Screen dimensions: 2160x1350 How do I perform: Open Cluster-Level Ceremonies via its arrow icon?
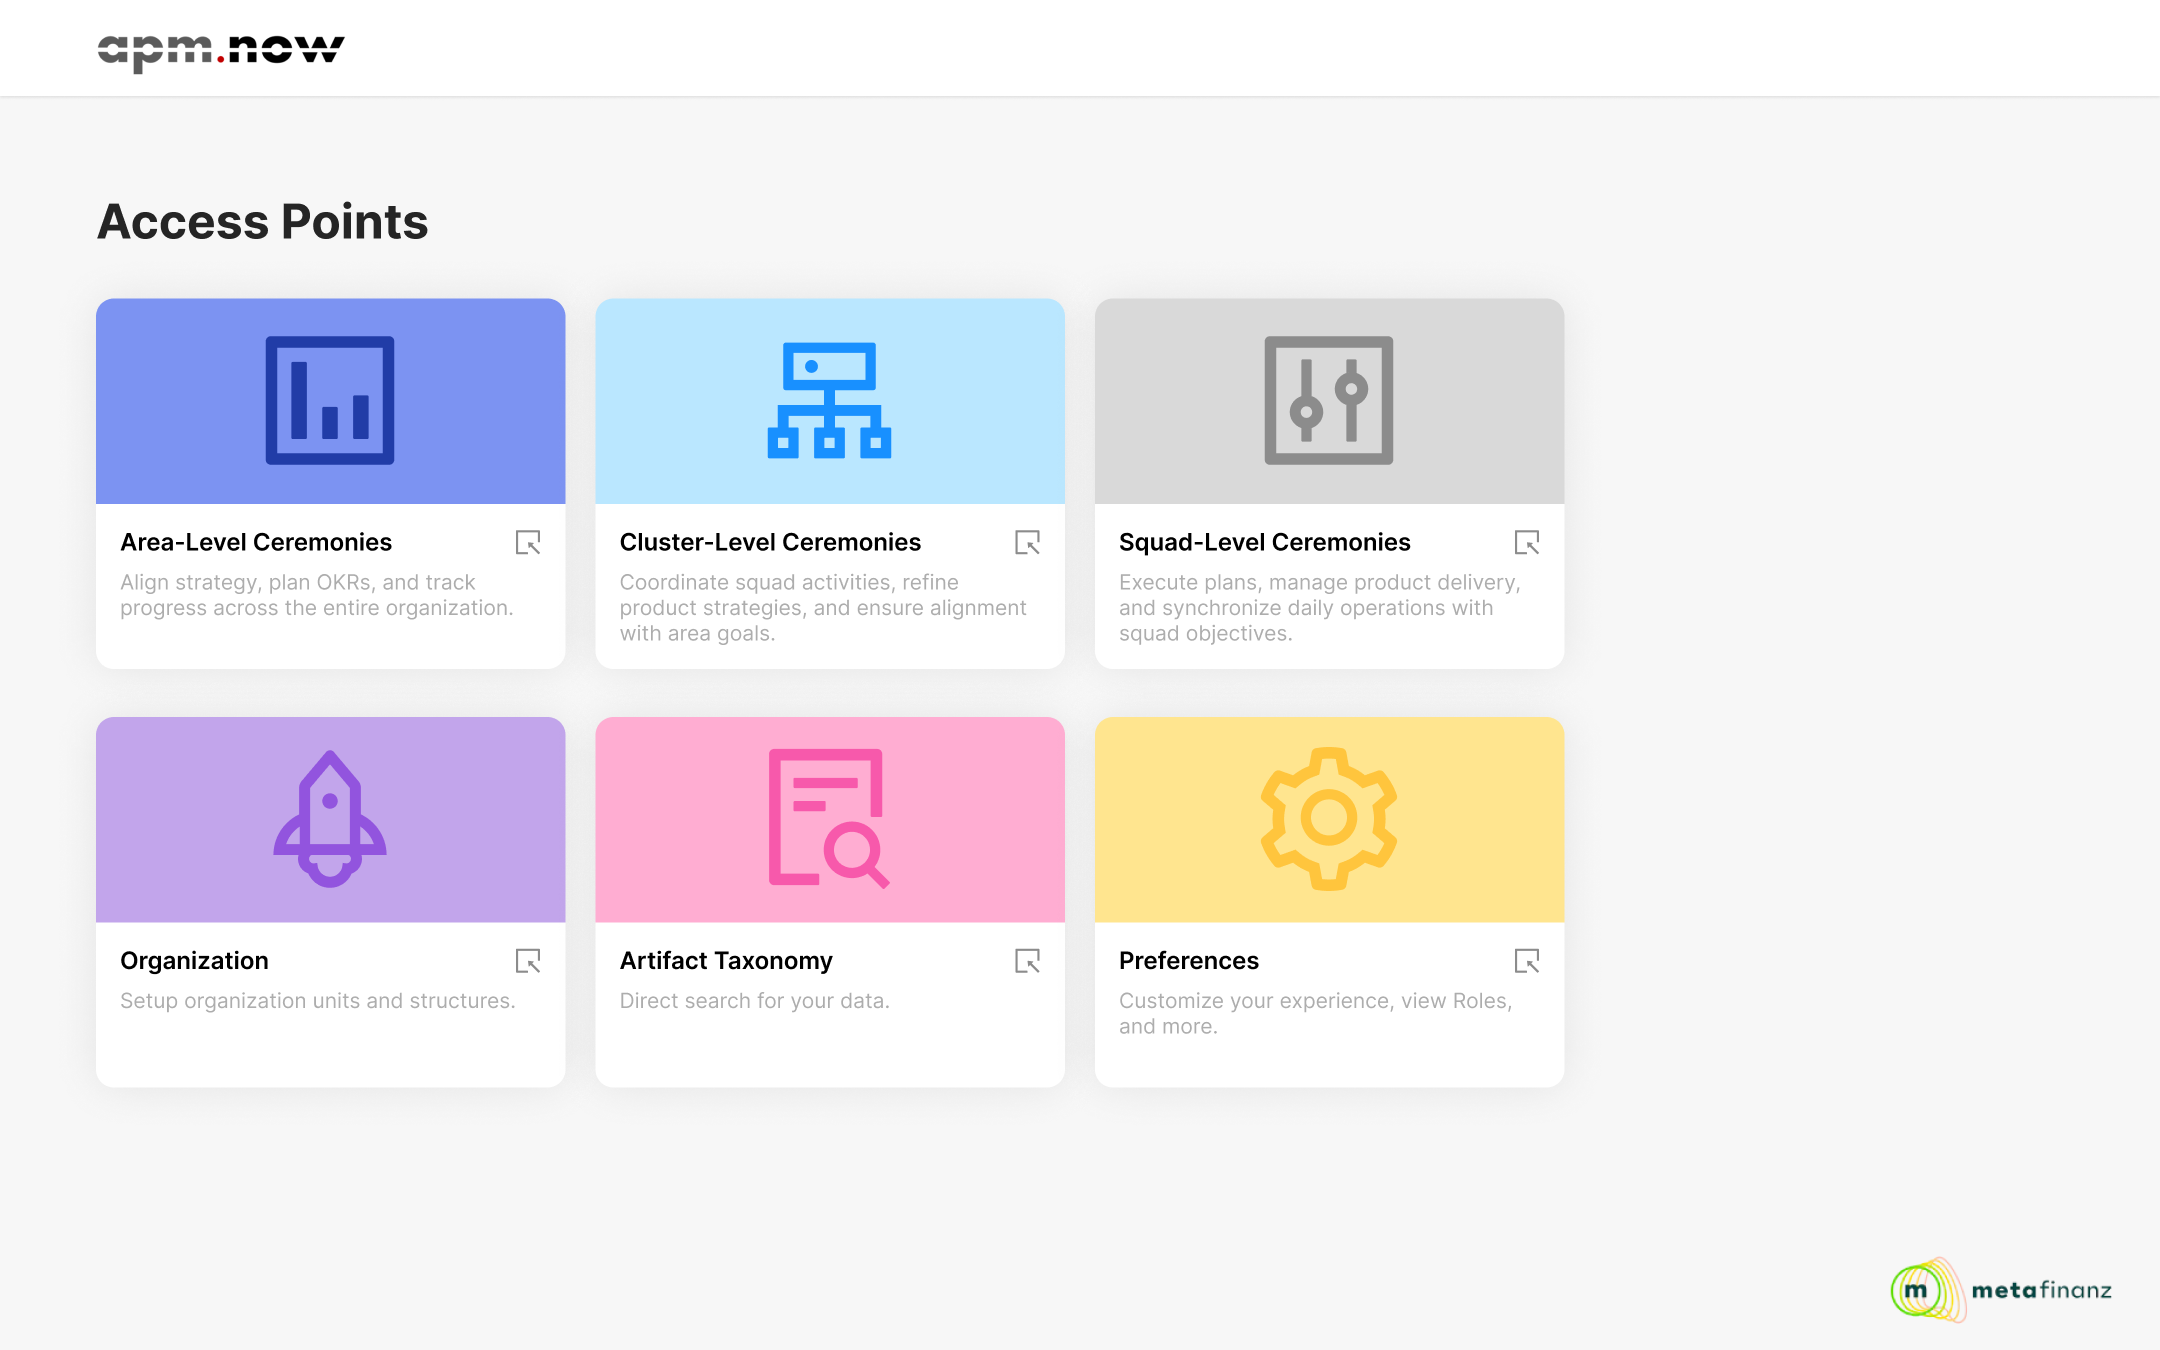click(x=1027, y=542)
